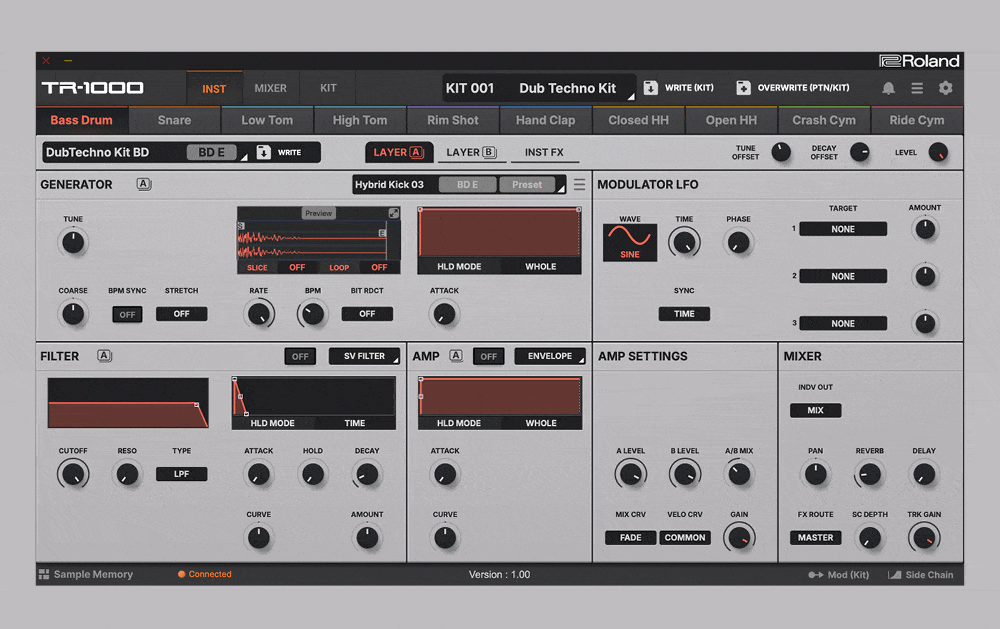Toggle the BPM SYNC off switch
1000x629 pixels.
pyautogui.click(x=127, y=314)
